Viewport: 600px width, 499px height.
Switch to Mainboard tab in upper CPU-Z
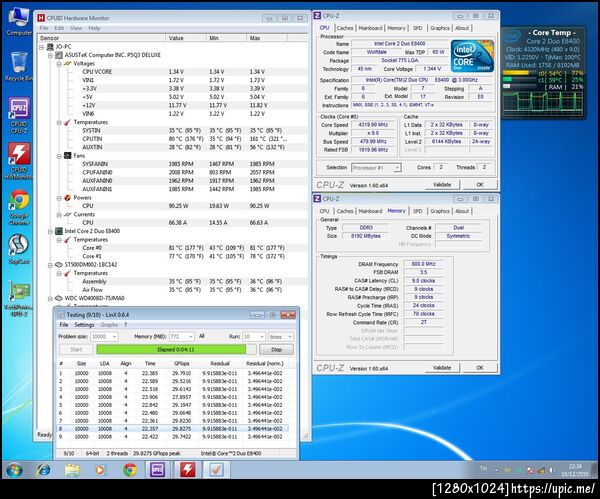tap(370, 28)
